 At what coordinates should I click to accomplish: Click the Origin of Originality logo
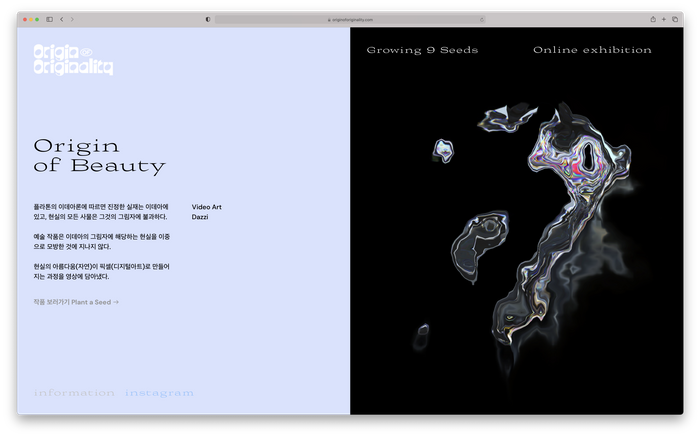pos(73,60)
